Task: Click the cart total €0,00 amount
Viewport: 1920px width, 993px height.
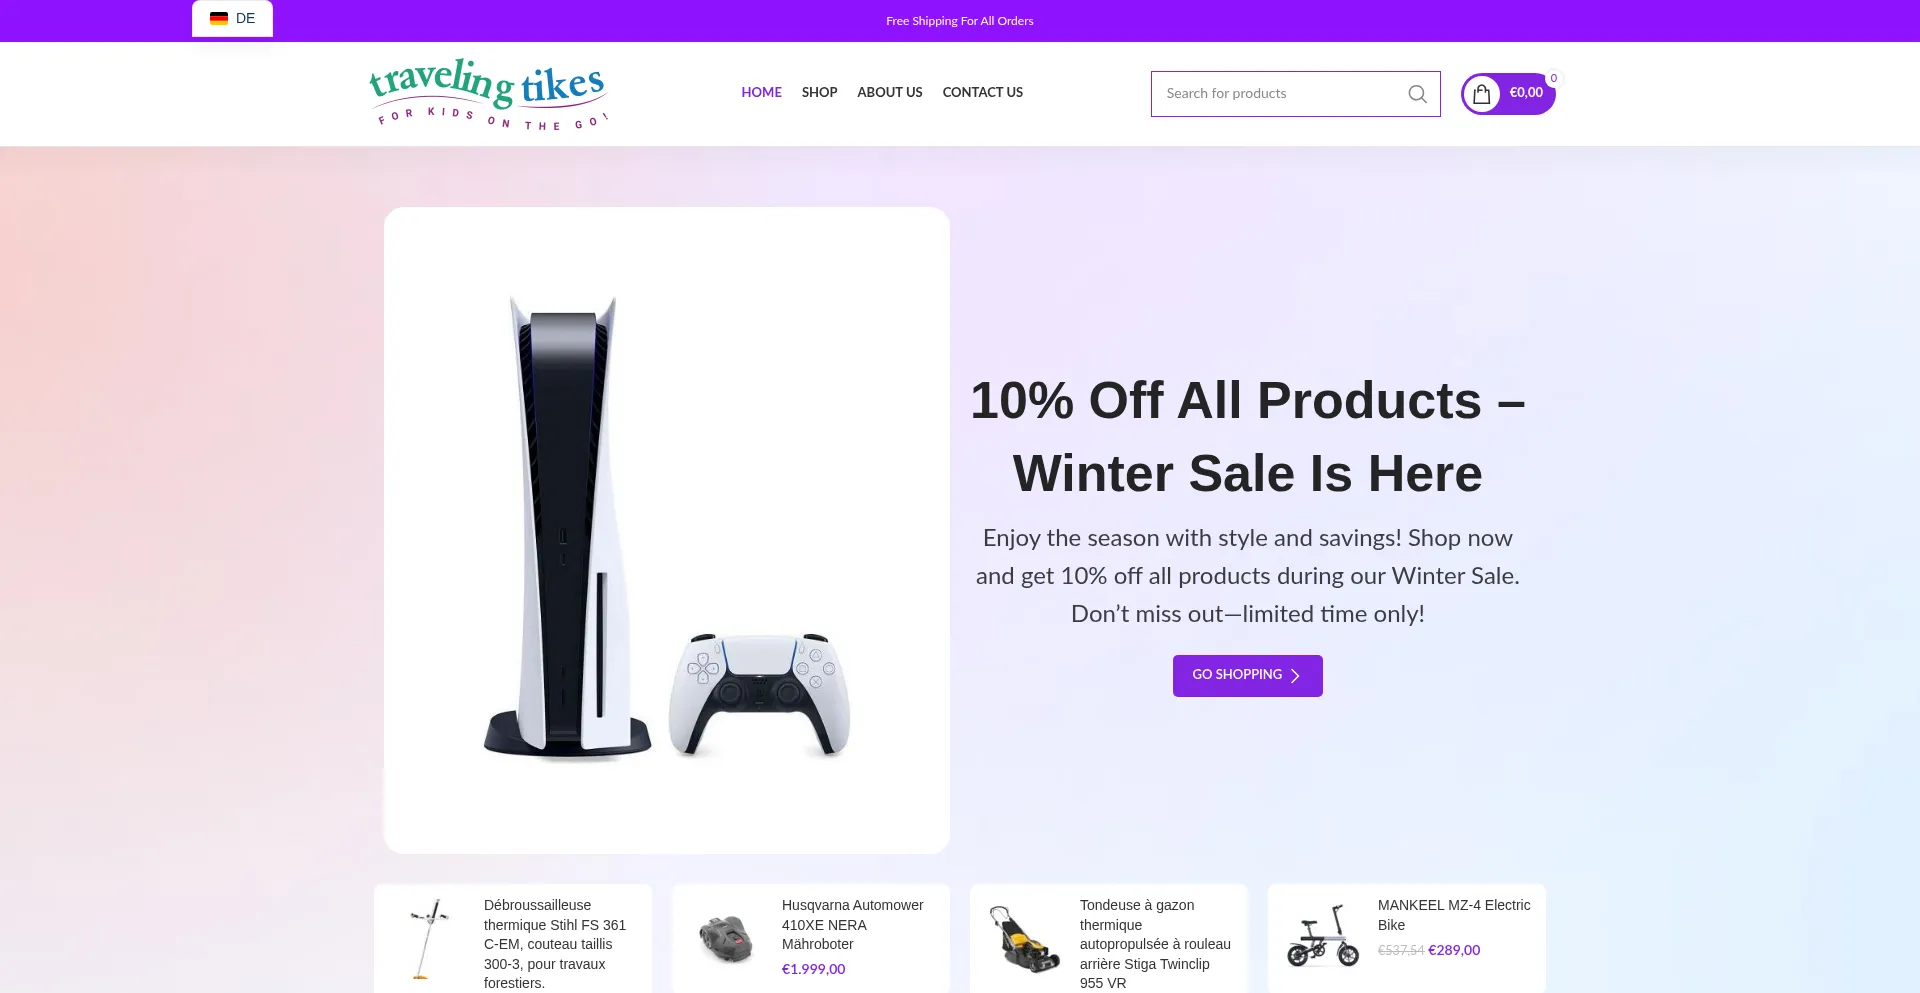Action: [x=1526, y=92]
